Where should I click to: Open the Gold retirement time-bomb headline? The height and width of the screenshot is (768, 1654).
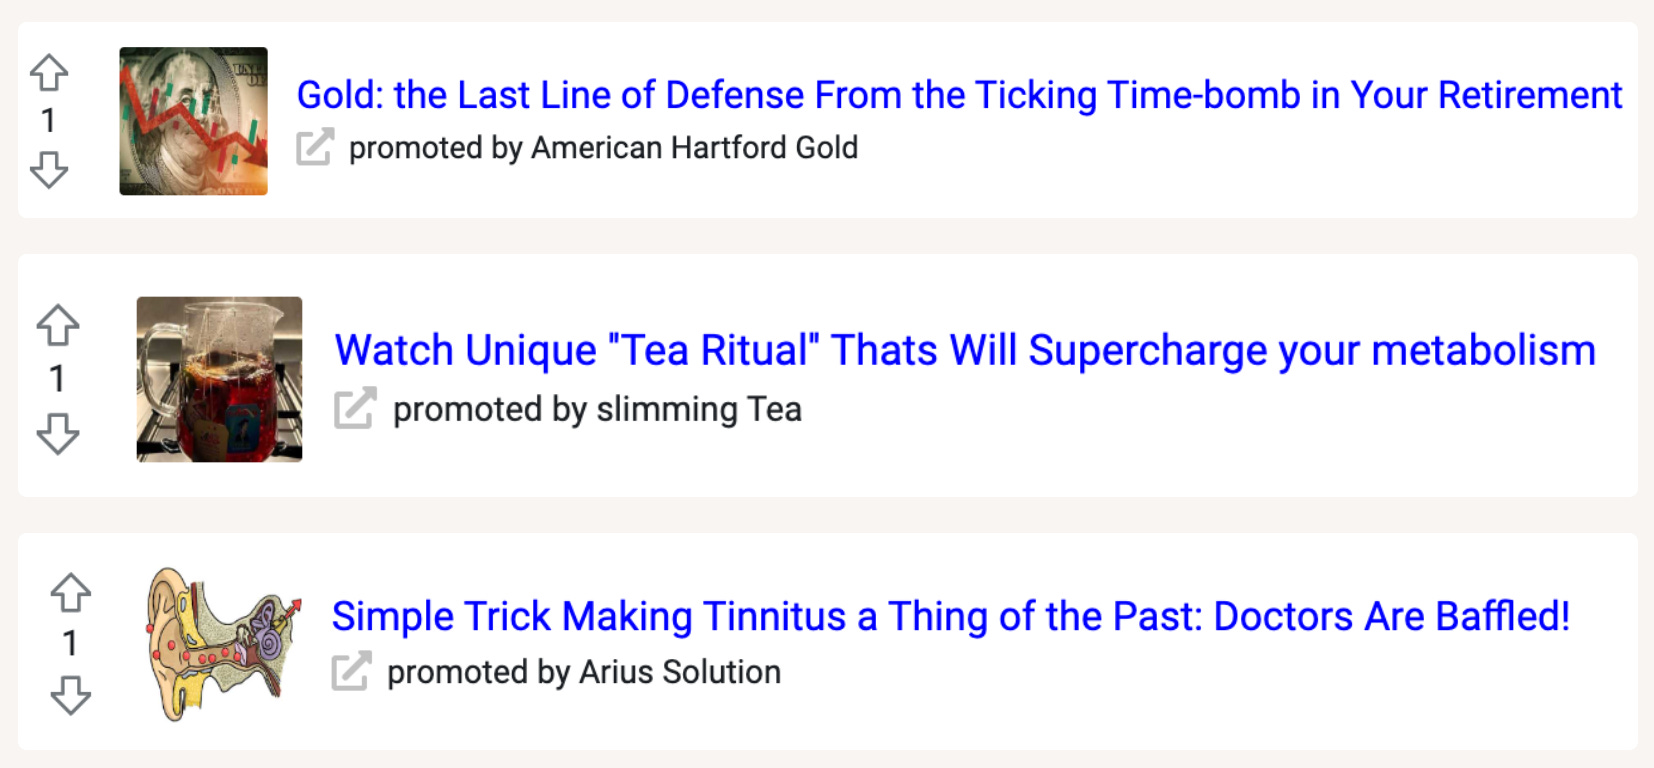[958, 95]
